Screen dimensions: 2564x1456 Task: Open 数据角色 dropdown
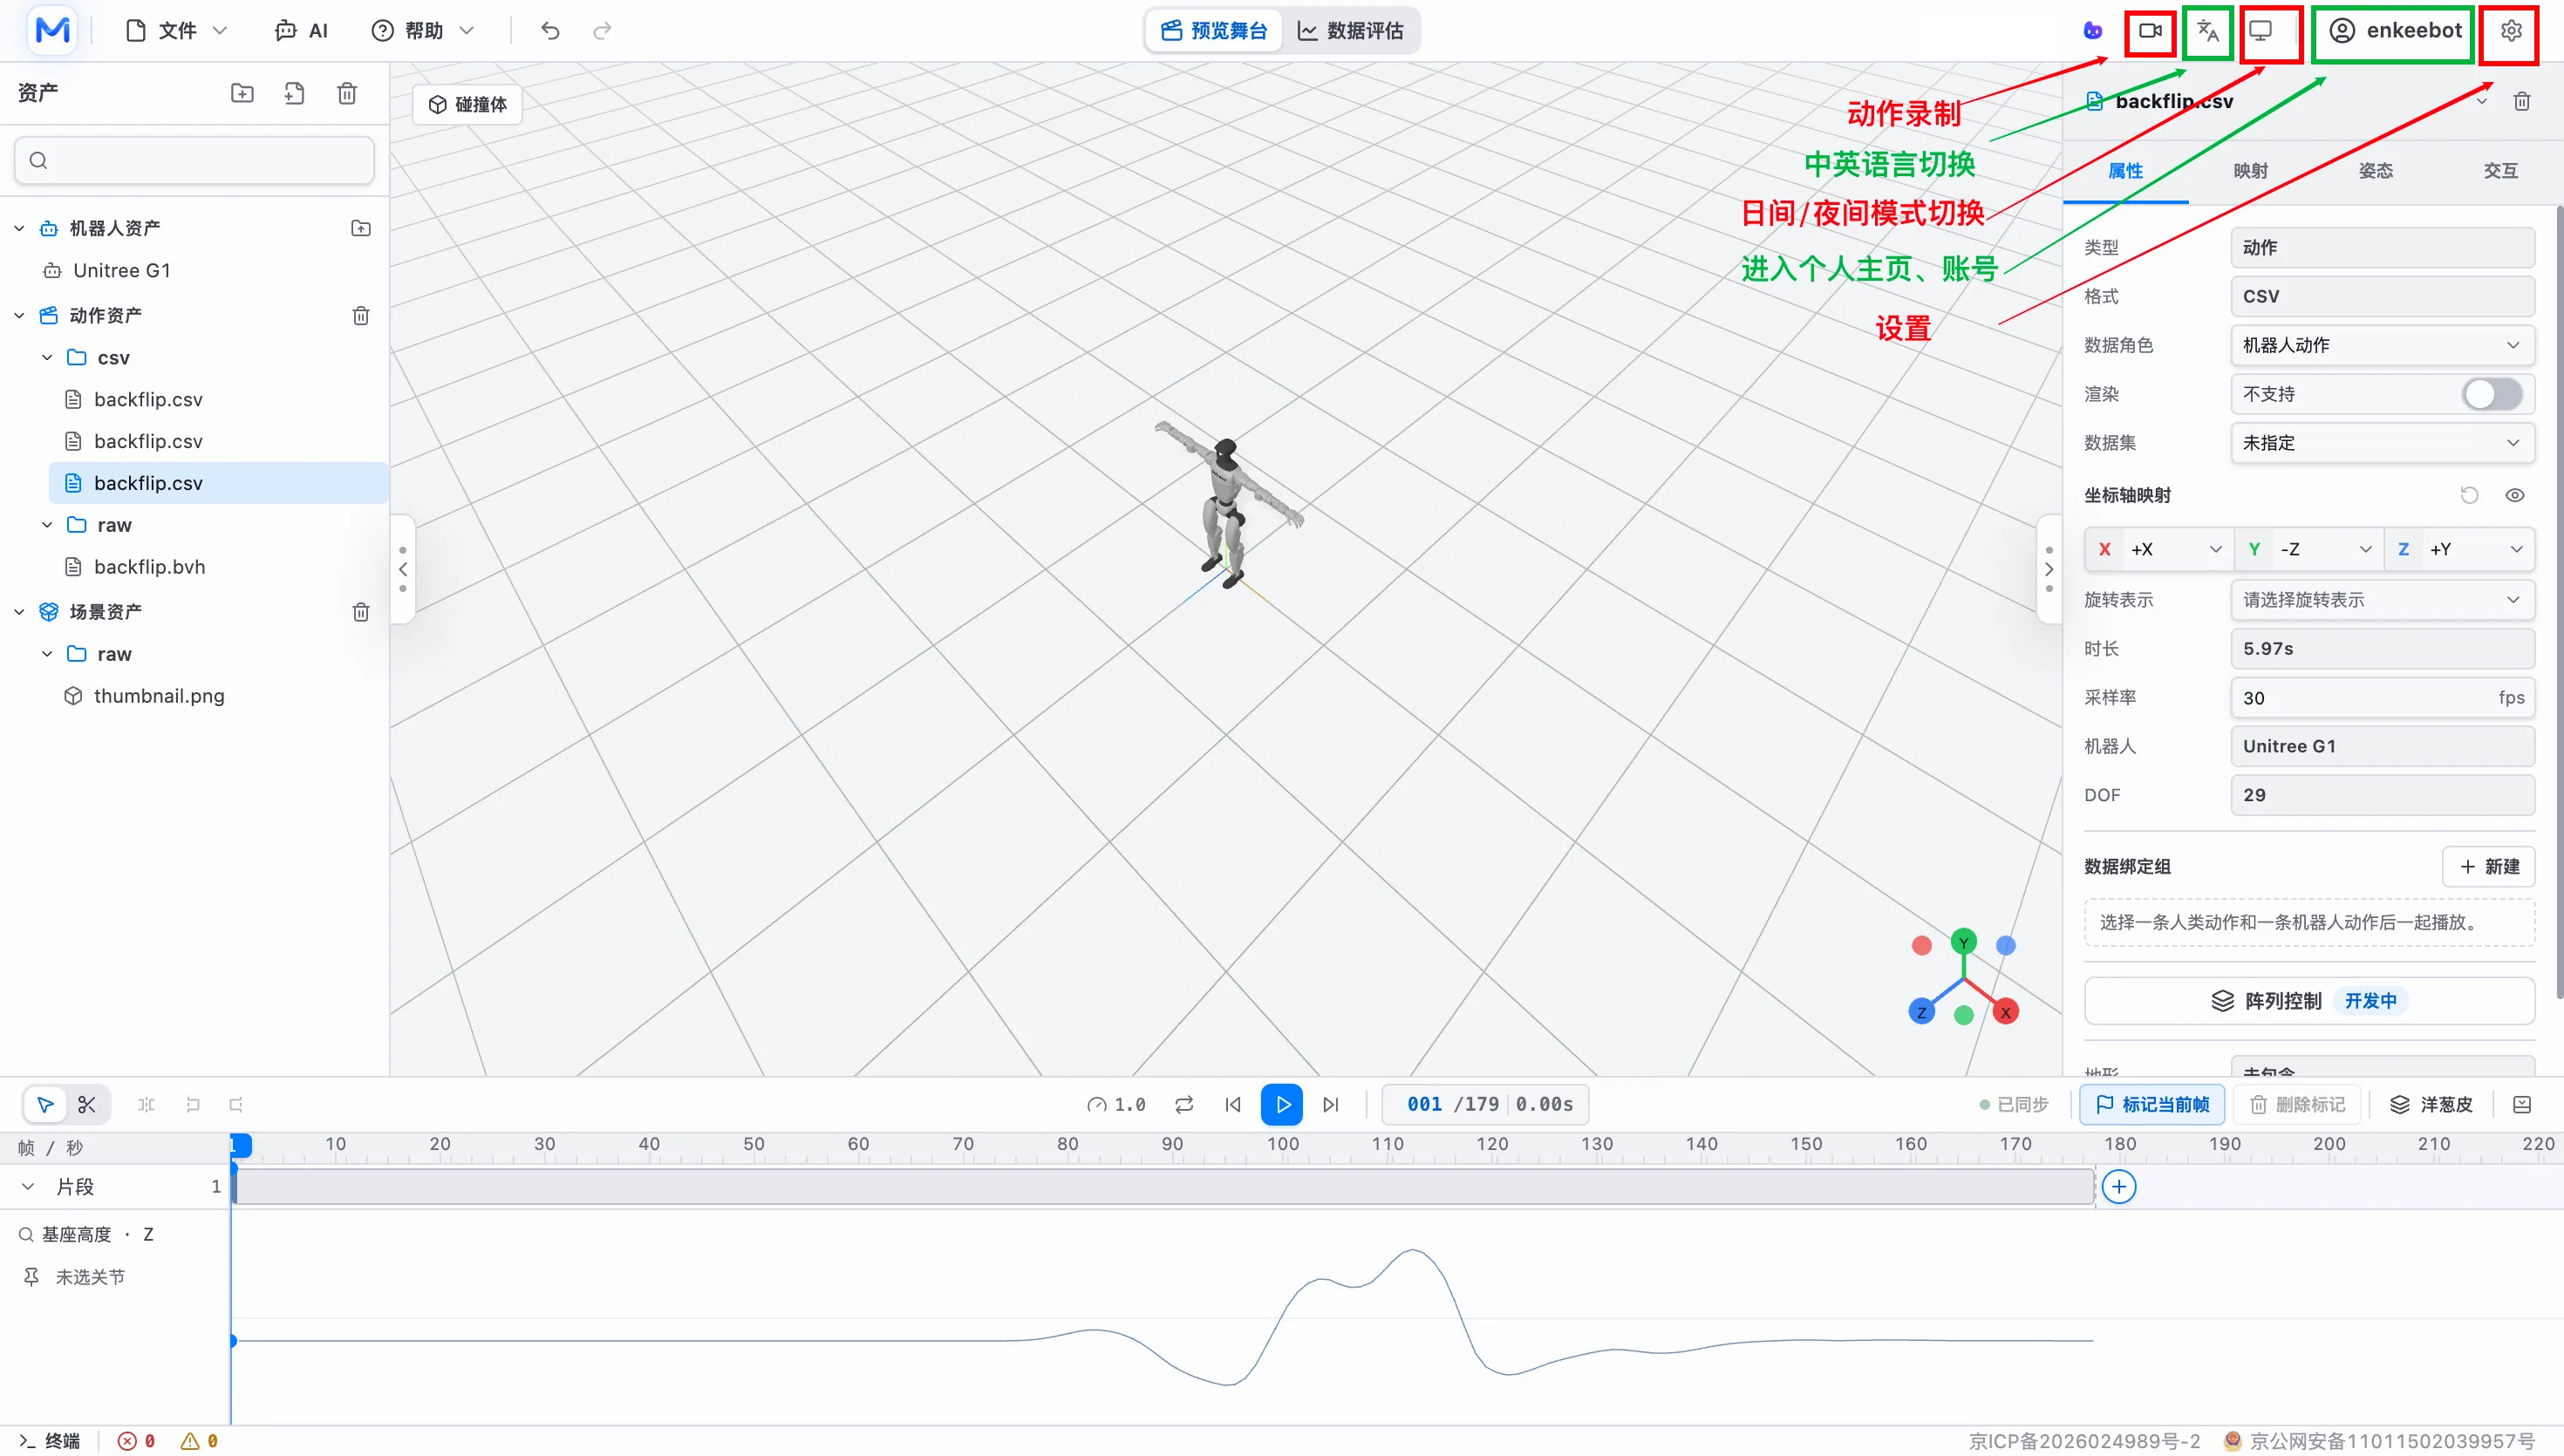point(2382,345)
